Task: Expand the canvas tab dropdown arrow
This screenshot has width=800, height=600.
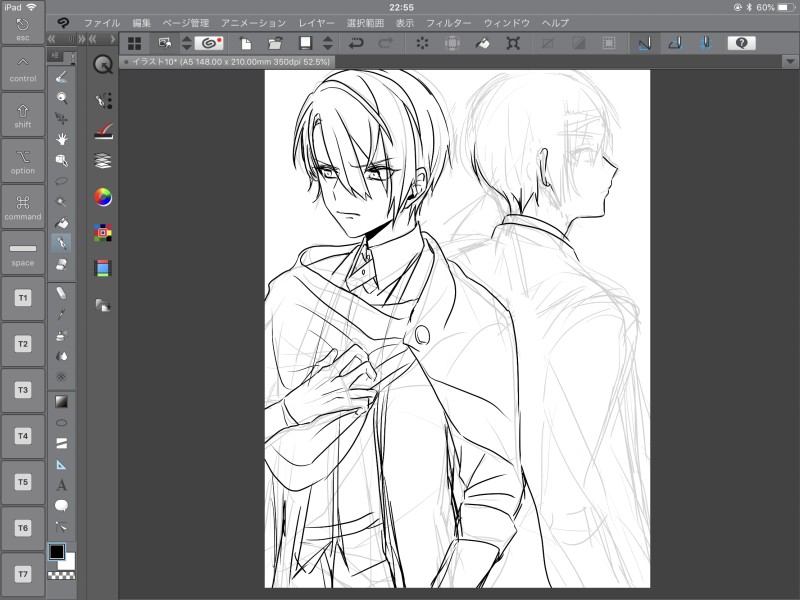Action: click(790, 62)
